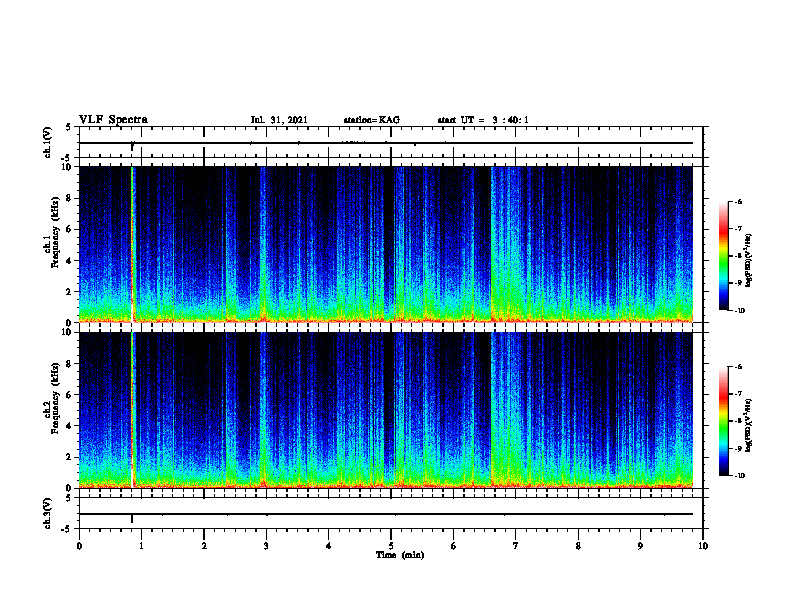
Task: Click the 6 kHz tick label on ch.1 axis
Action: coord(70,229)
